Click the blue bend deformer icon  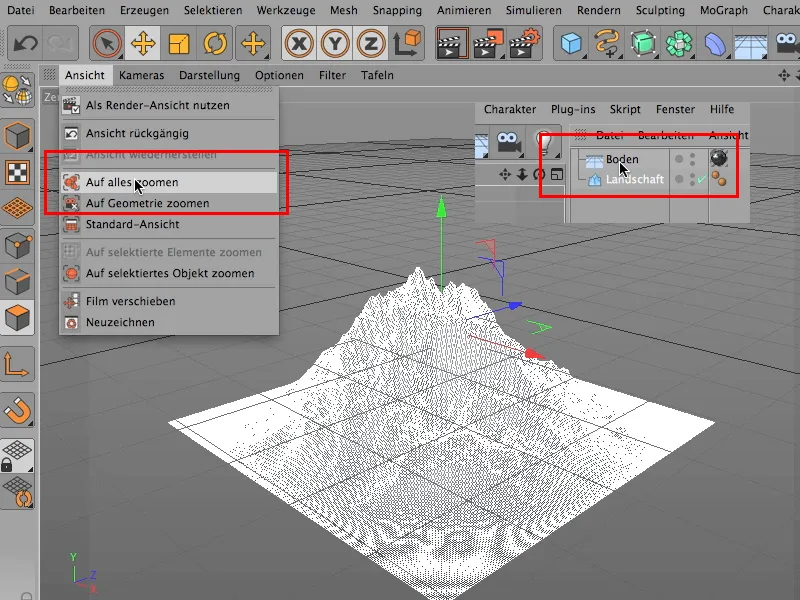point(715,43)
